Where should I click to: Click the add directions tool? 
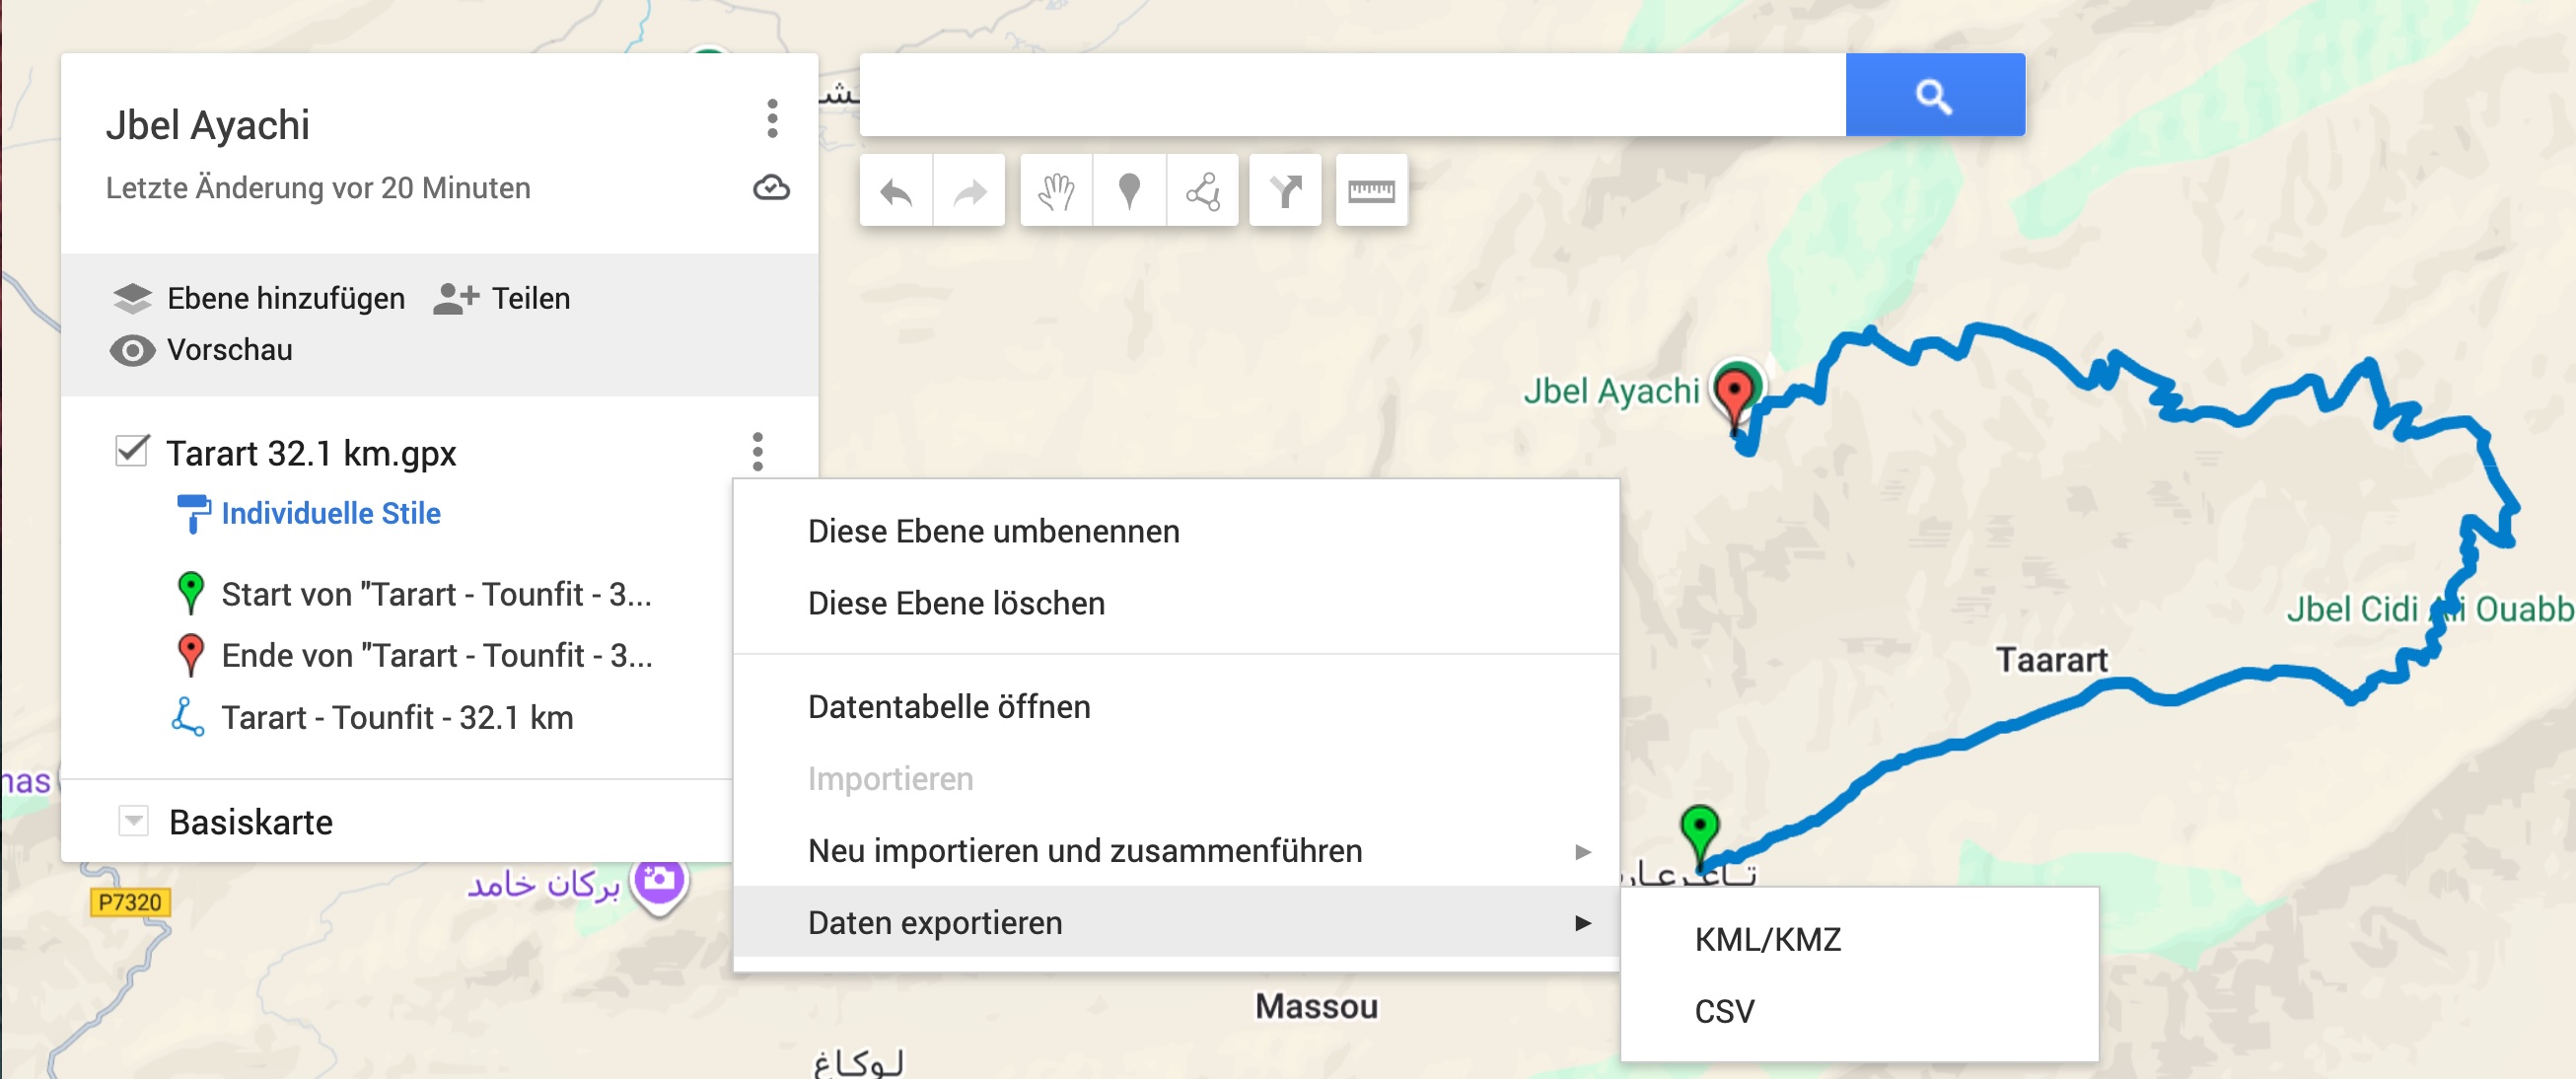(x=1285, y=190)
